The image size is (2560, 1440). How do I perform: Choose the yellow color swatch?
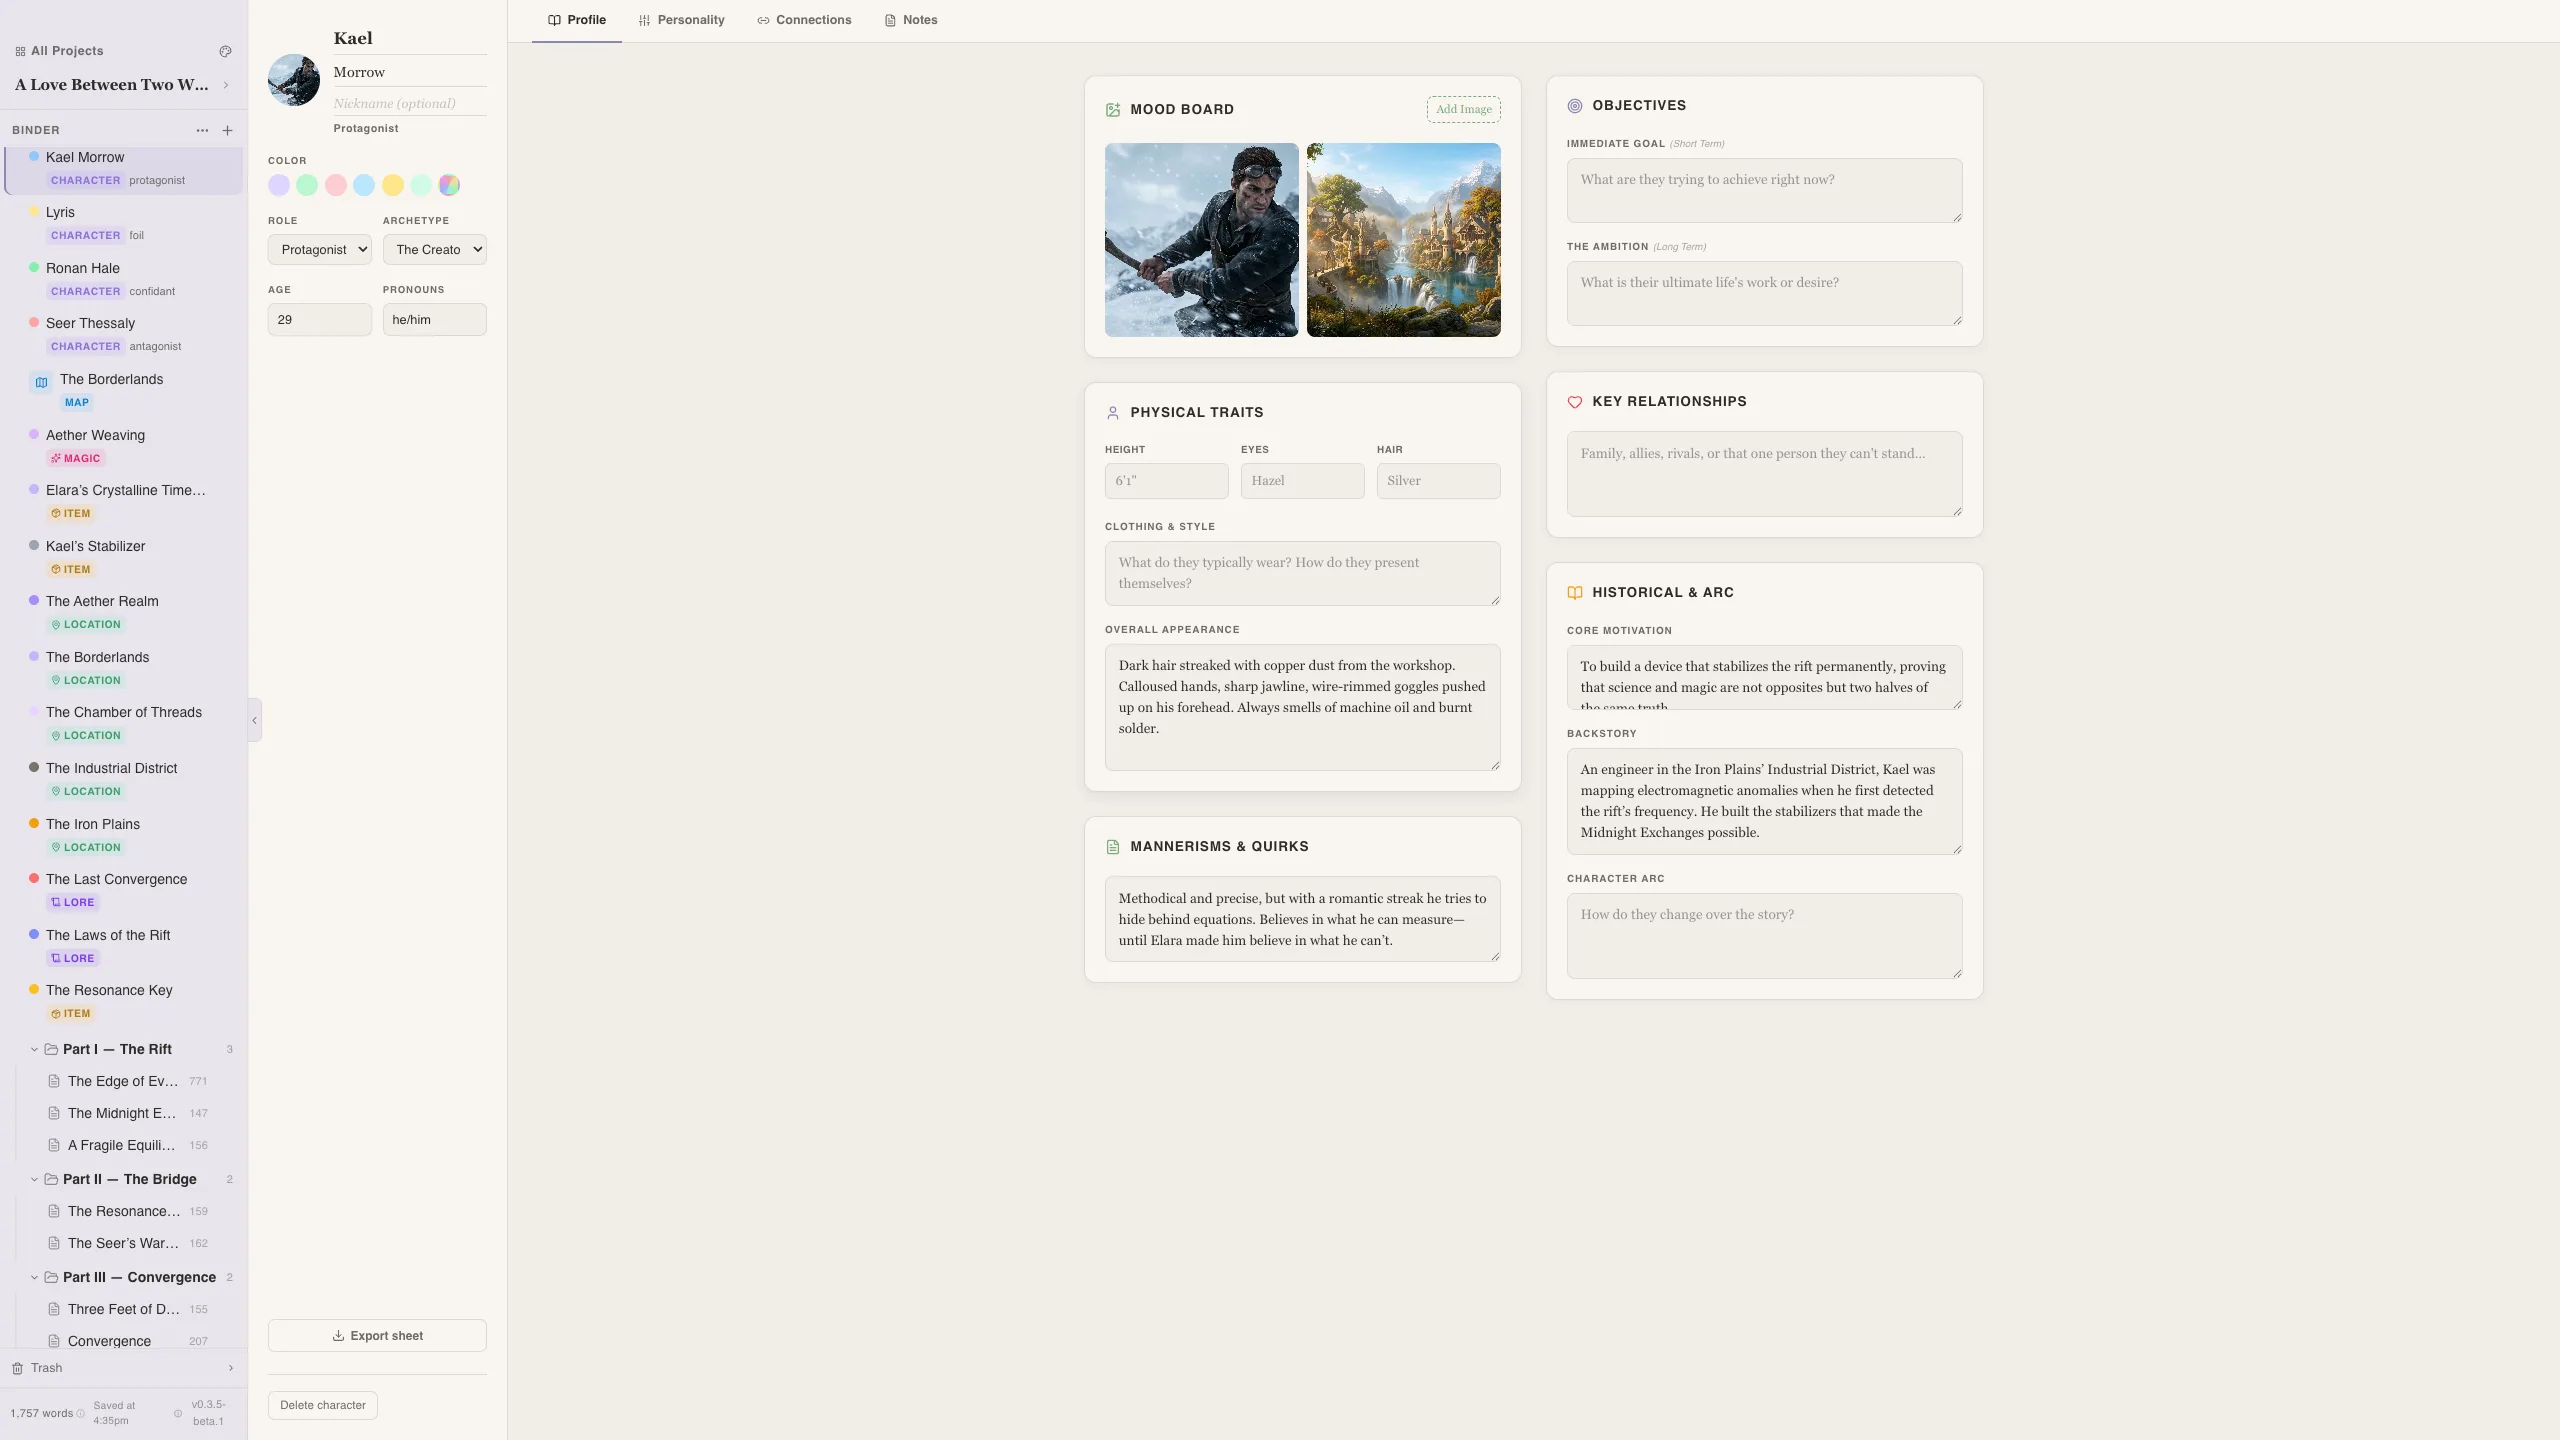tap(393, 185)
